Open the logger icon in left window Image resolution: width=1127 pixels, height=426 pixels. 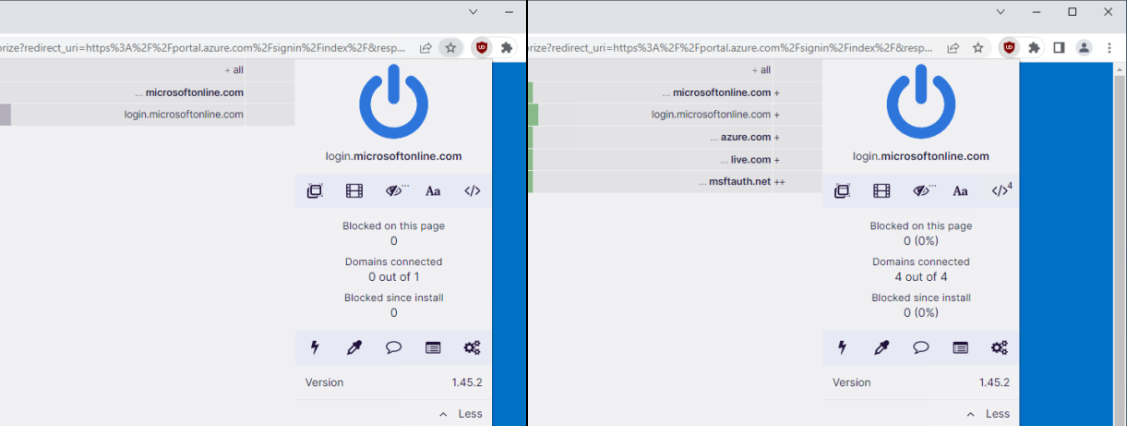pos(433,348)
